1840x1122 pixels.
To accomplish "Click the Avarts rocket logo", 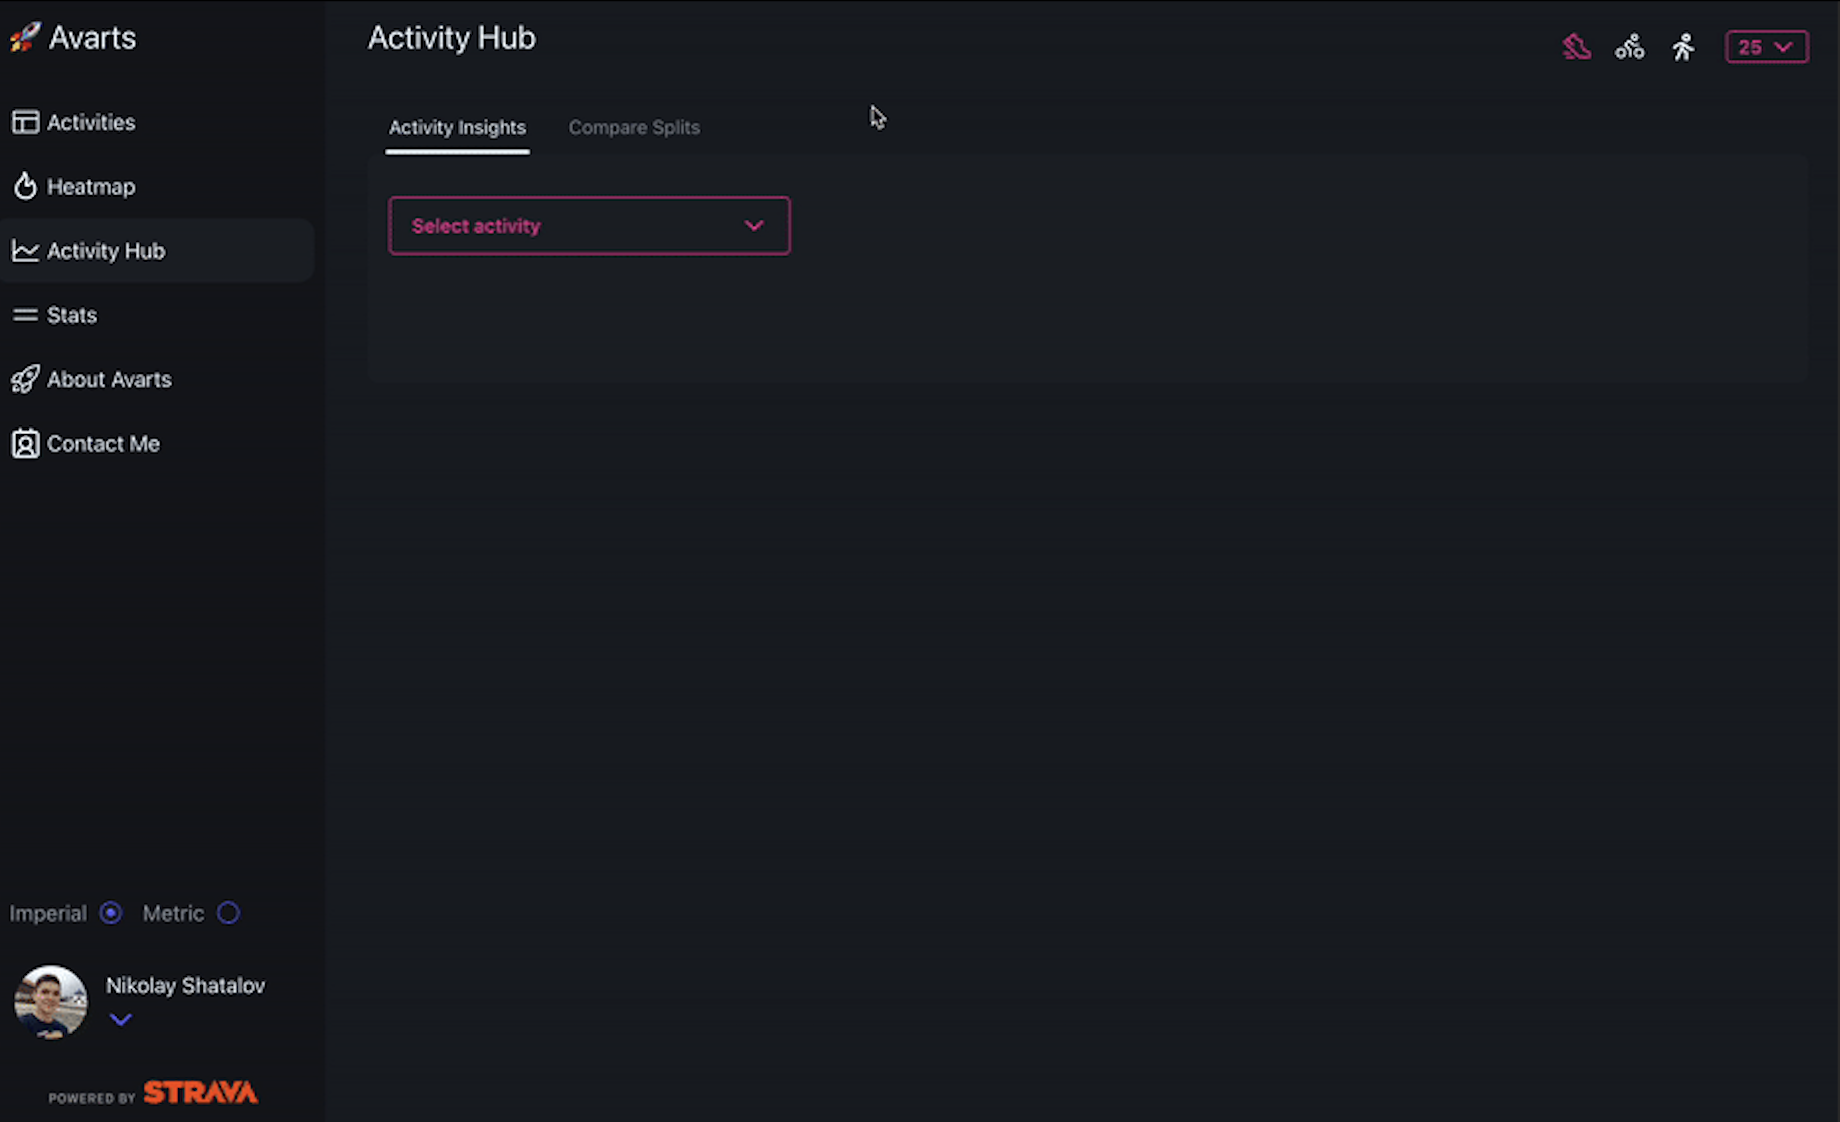I will click(x=25, y=36).
